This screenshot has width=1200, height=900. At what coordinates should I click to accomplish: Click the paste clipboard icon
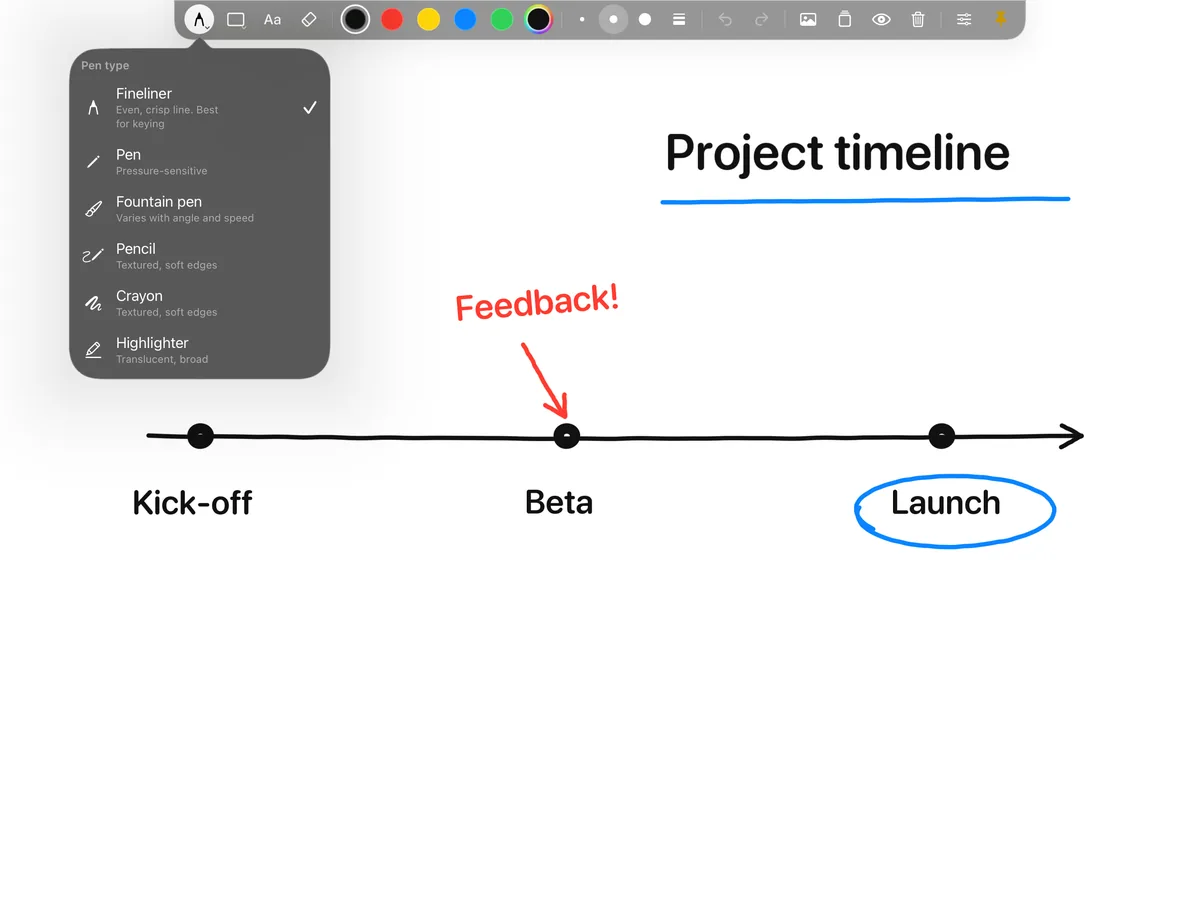coord(845,19)
